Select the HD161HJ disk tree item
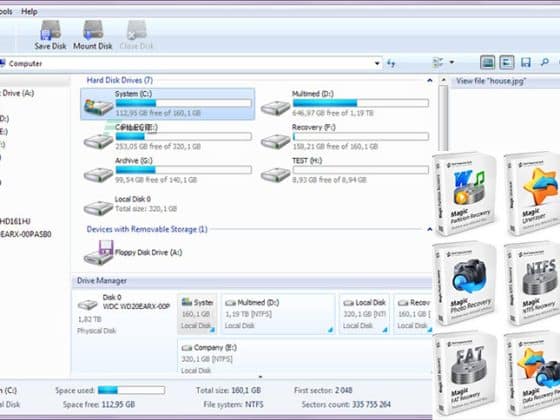This screenshot has width=560, height=420. (x=15, y=221)
